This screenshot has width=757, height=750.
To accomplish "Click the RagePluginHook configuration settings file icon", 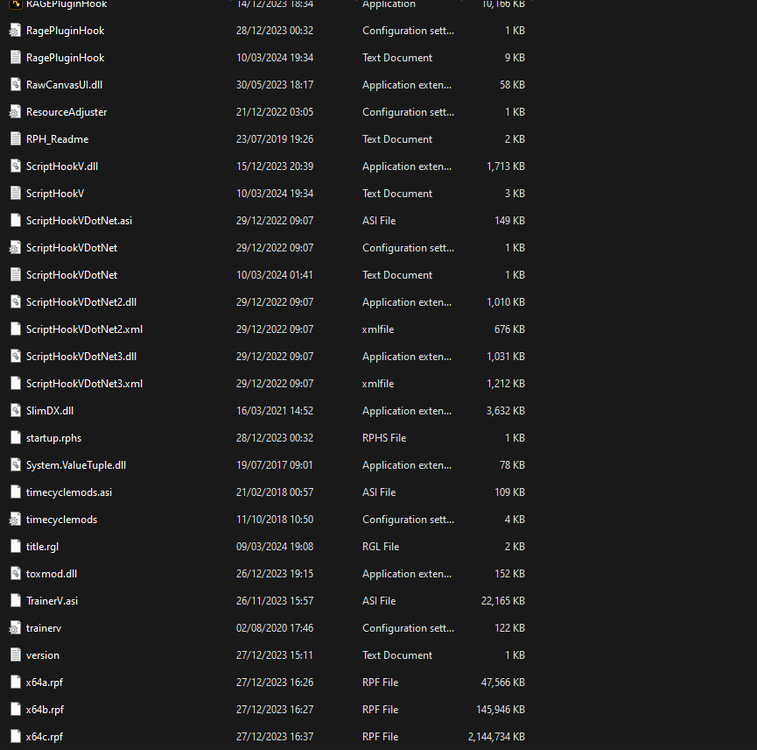I will [x=15, y=30].
